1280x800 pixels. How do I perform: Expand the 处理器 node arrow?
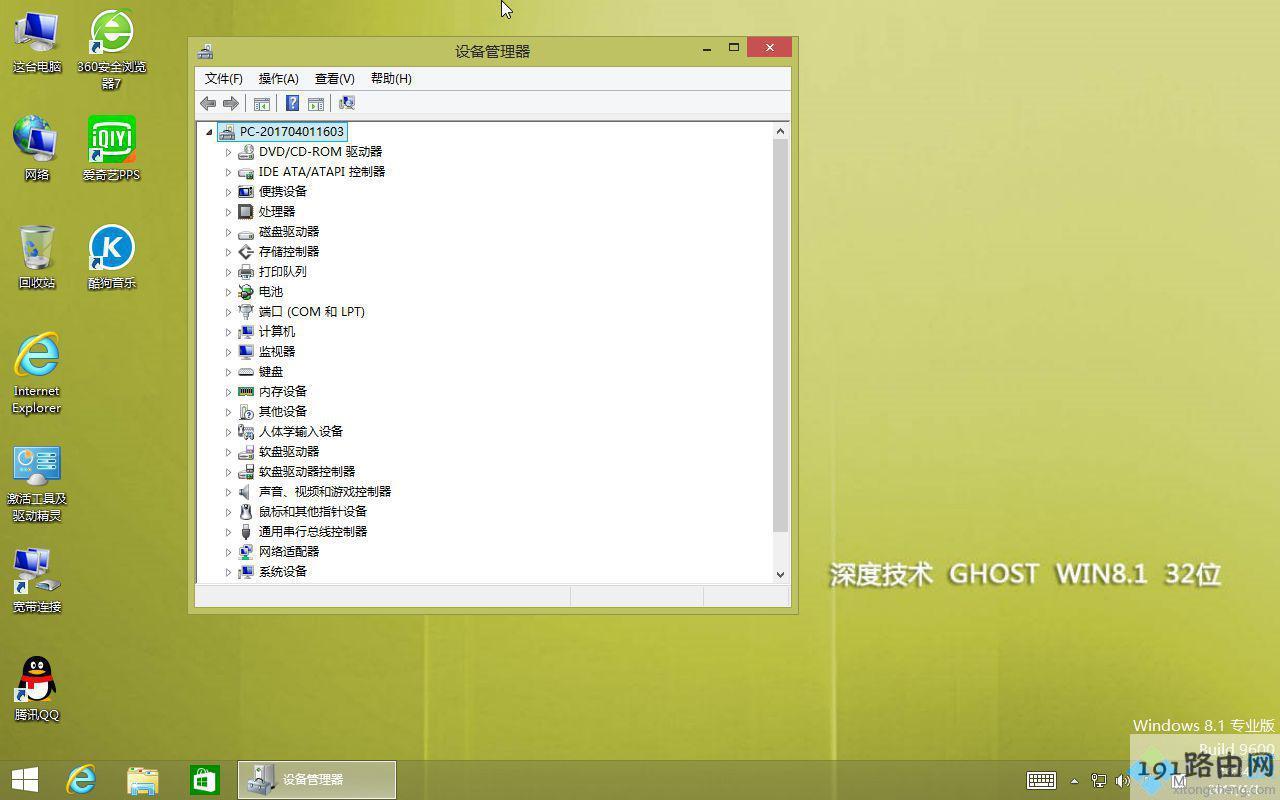click(228, 212)
